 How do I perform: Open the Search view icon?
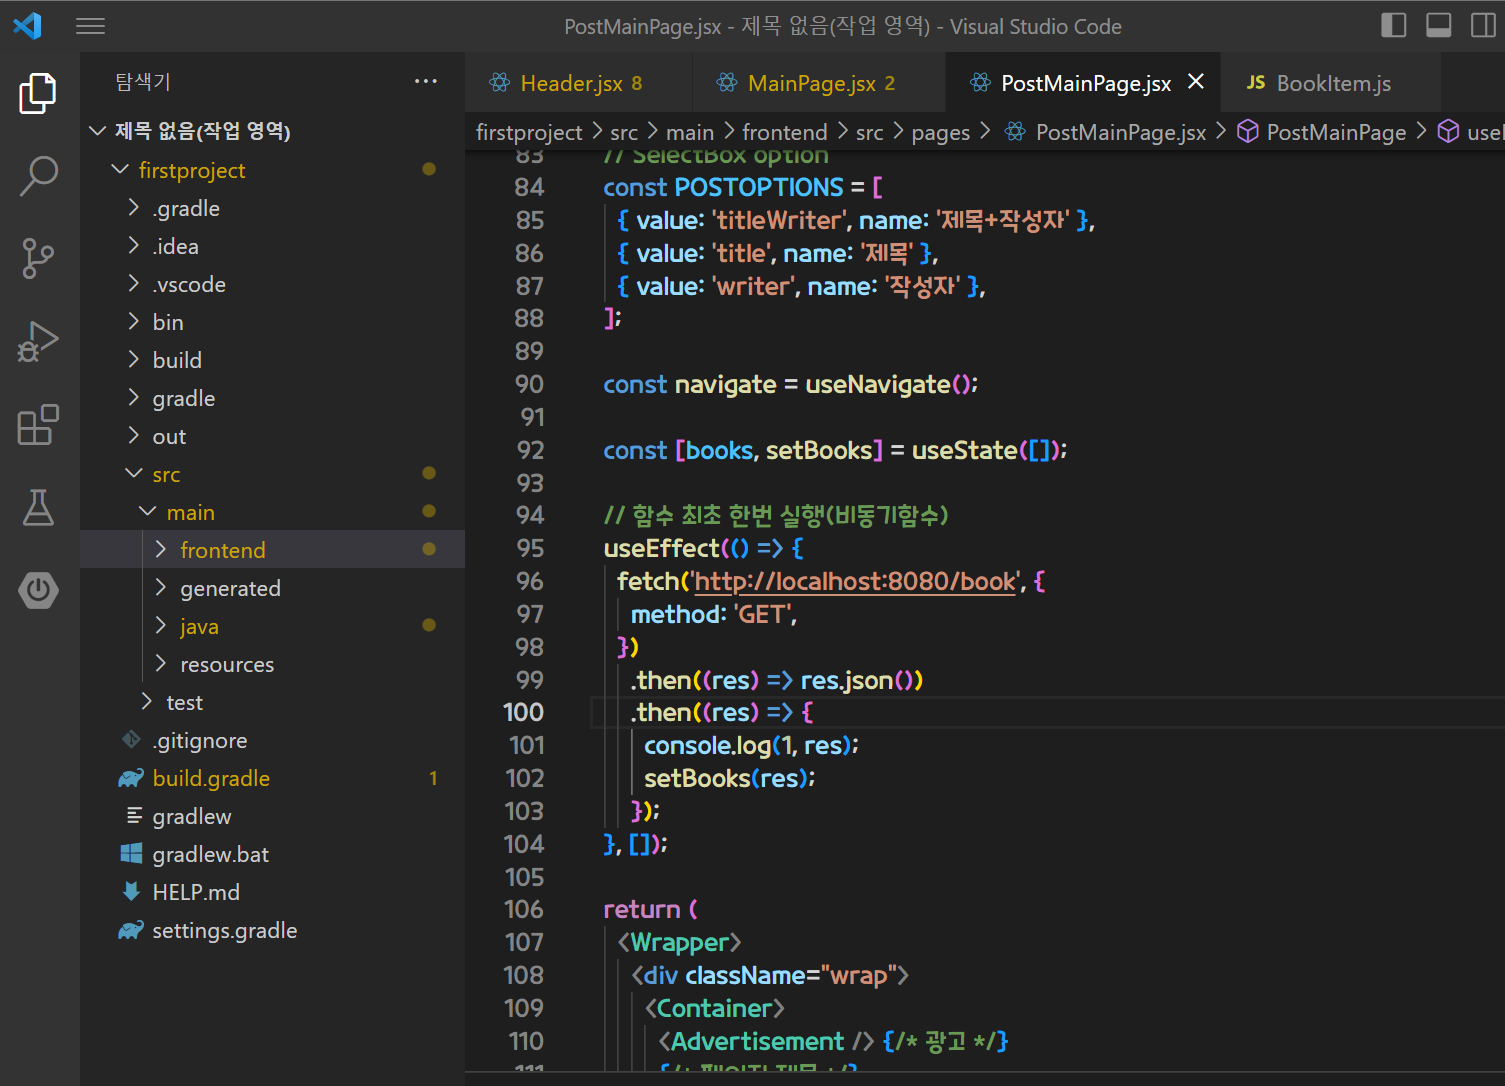(38, 176)
